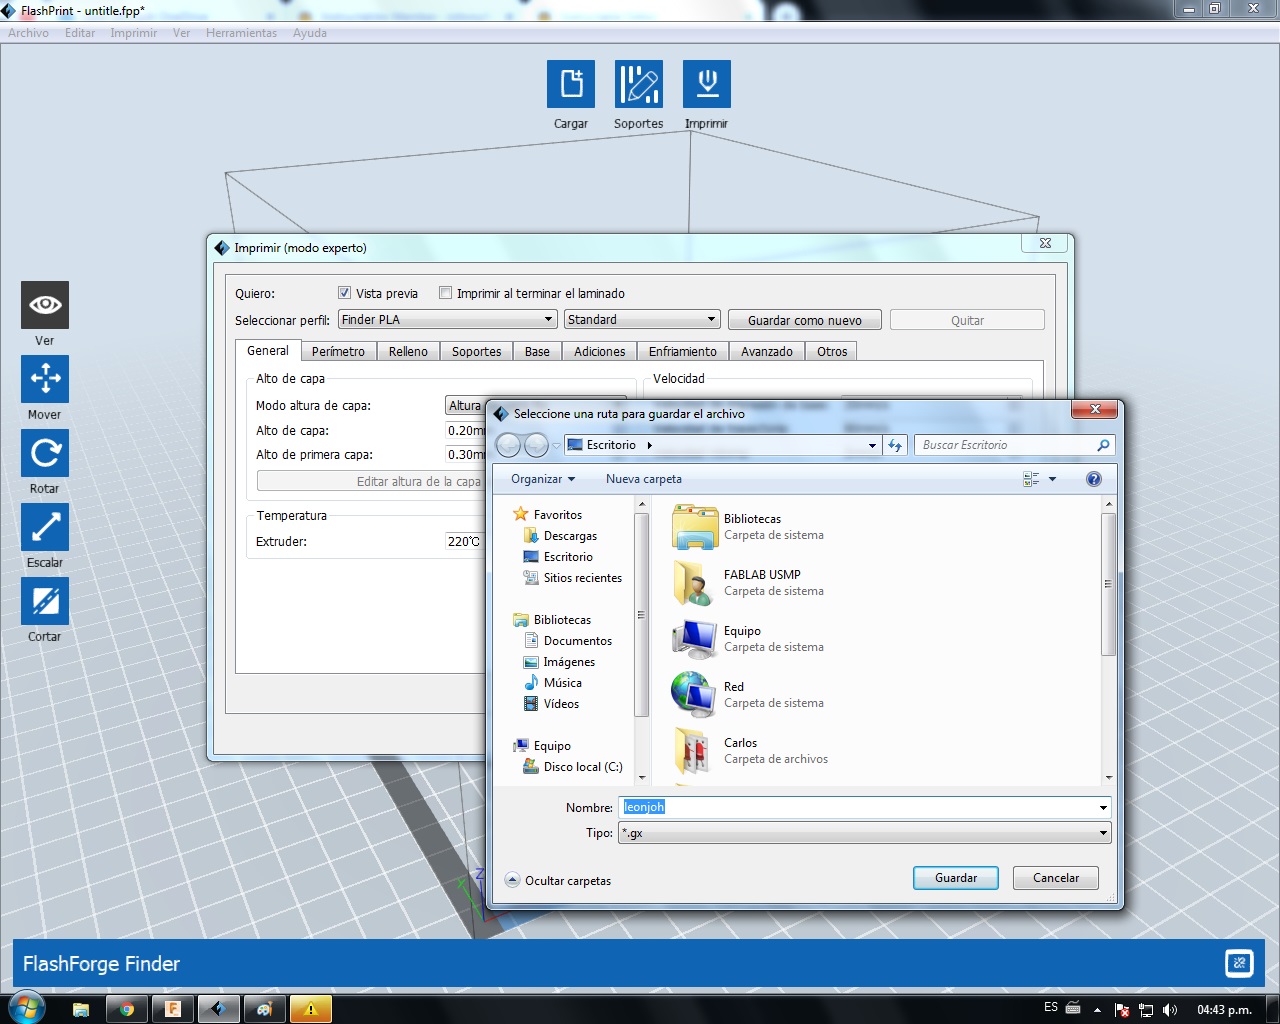Switch to the Perímetro tab
Image resolution: width=1280 pixels, height=1024 pixels.
[338, 352]
